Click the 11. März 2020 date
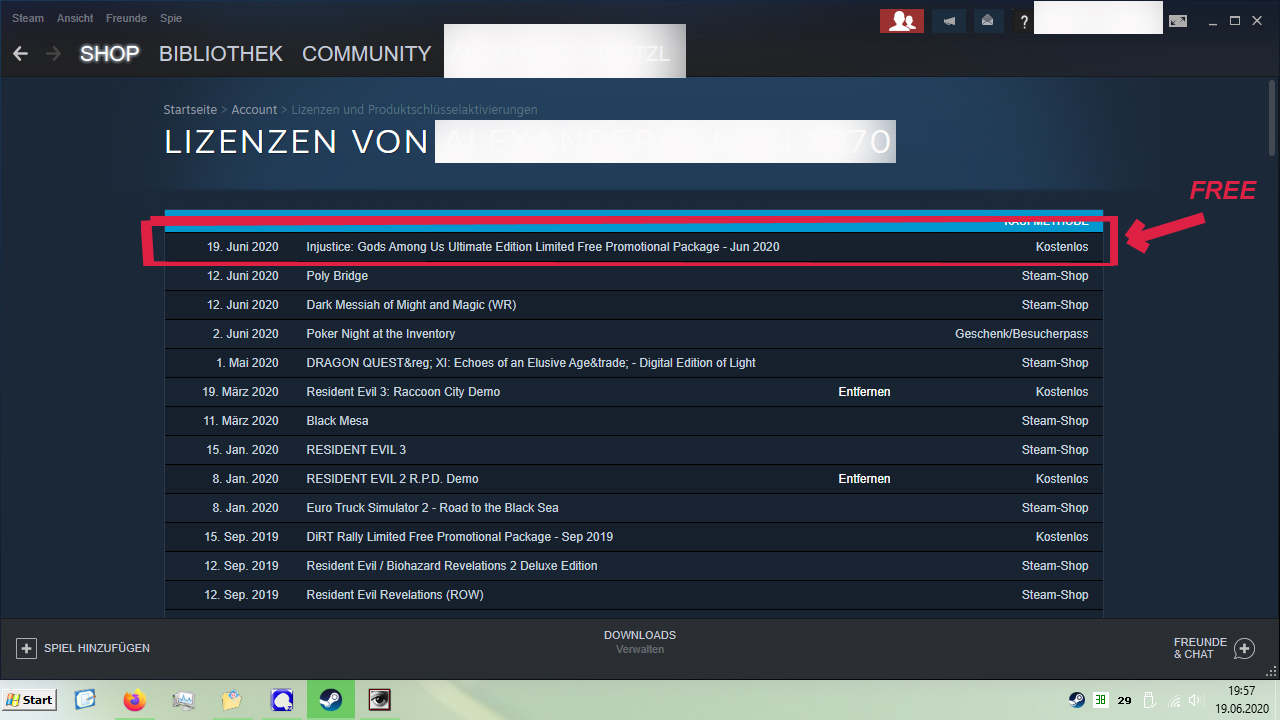Screen dimensions: 1280x720 [242, 421]
